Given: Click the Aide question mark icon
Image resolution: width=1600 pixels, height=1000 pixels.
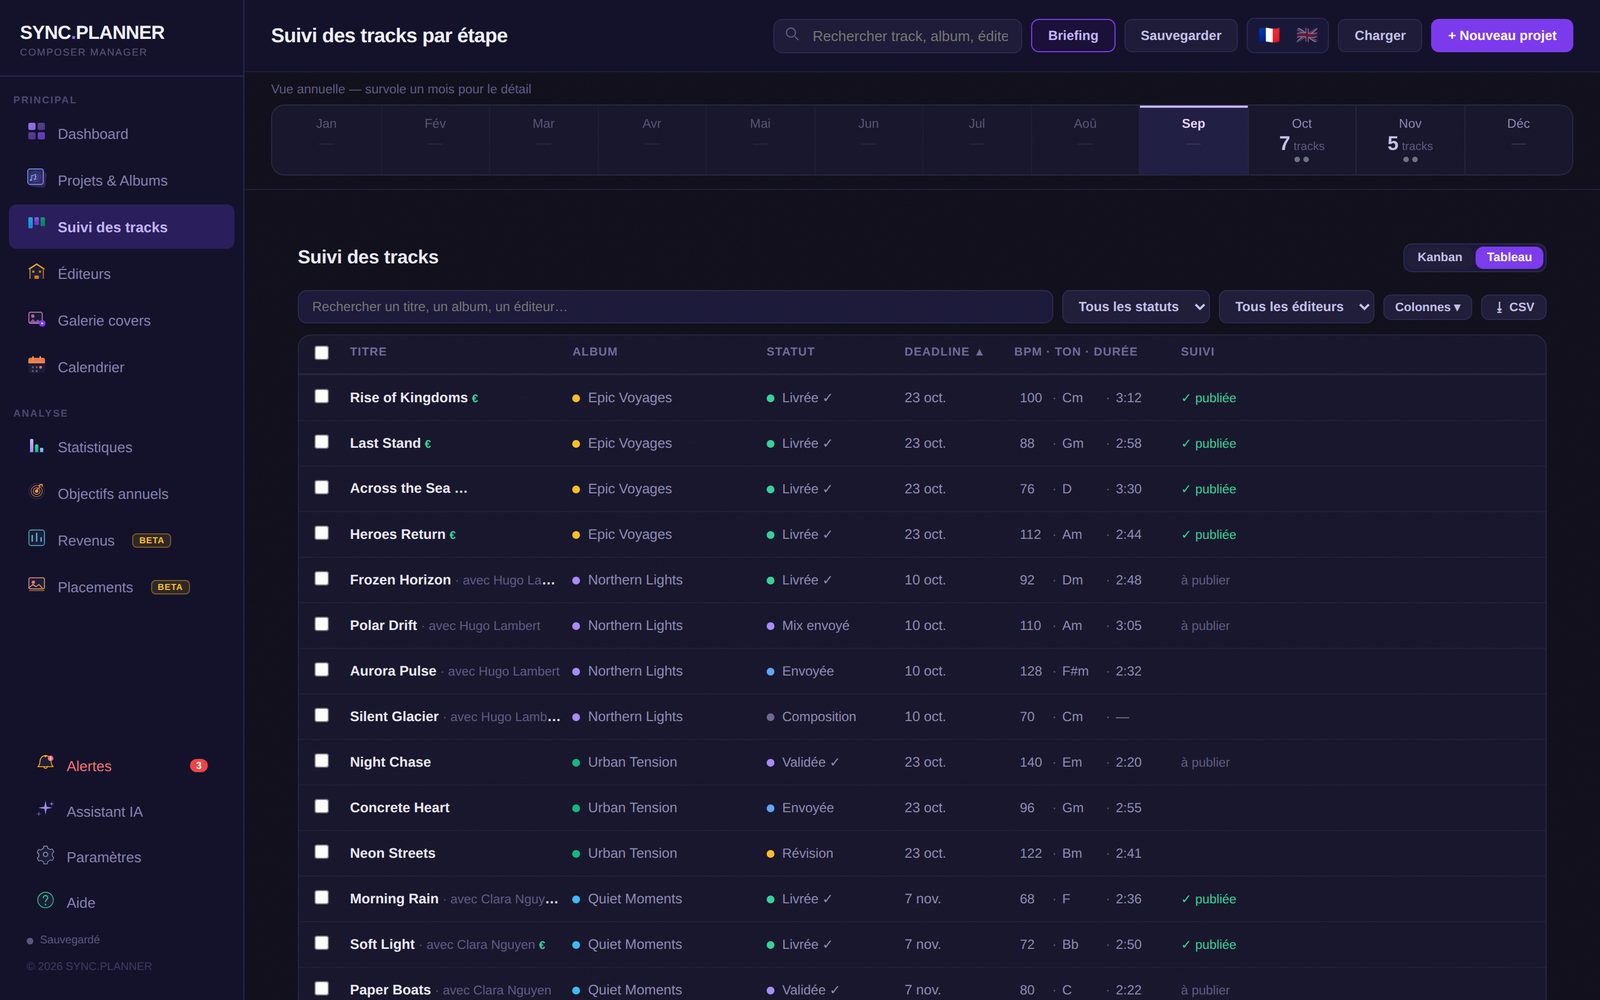Looking at the screenshot, I should click(x=45, y=900).
